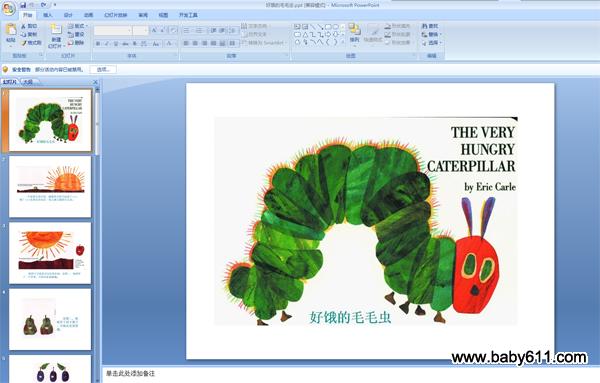Switch to the Insert ribbon tab
This screenshot has height=383, width=600.
(47, 15)
